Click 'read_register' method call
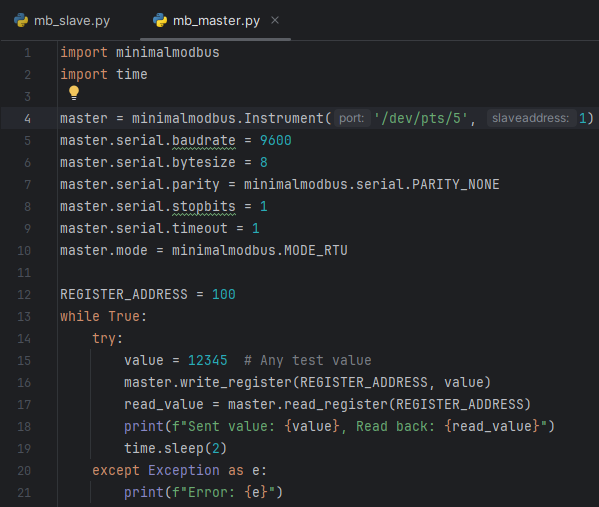 [x=336, y=405]
